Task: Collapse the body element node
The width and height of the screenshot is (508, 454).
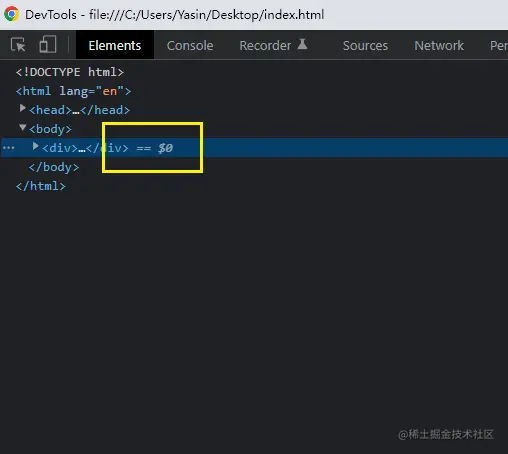Action: pyautogui.click(x=22, y=127)
